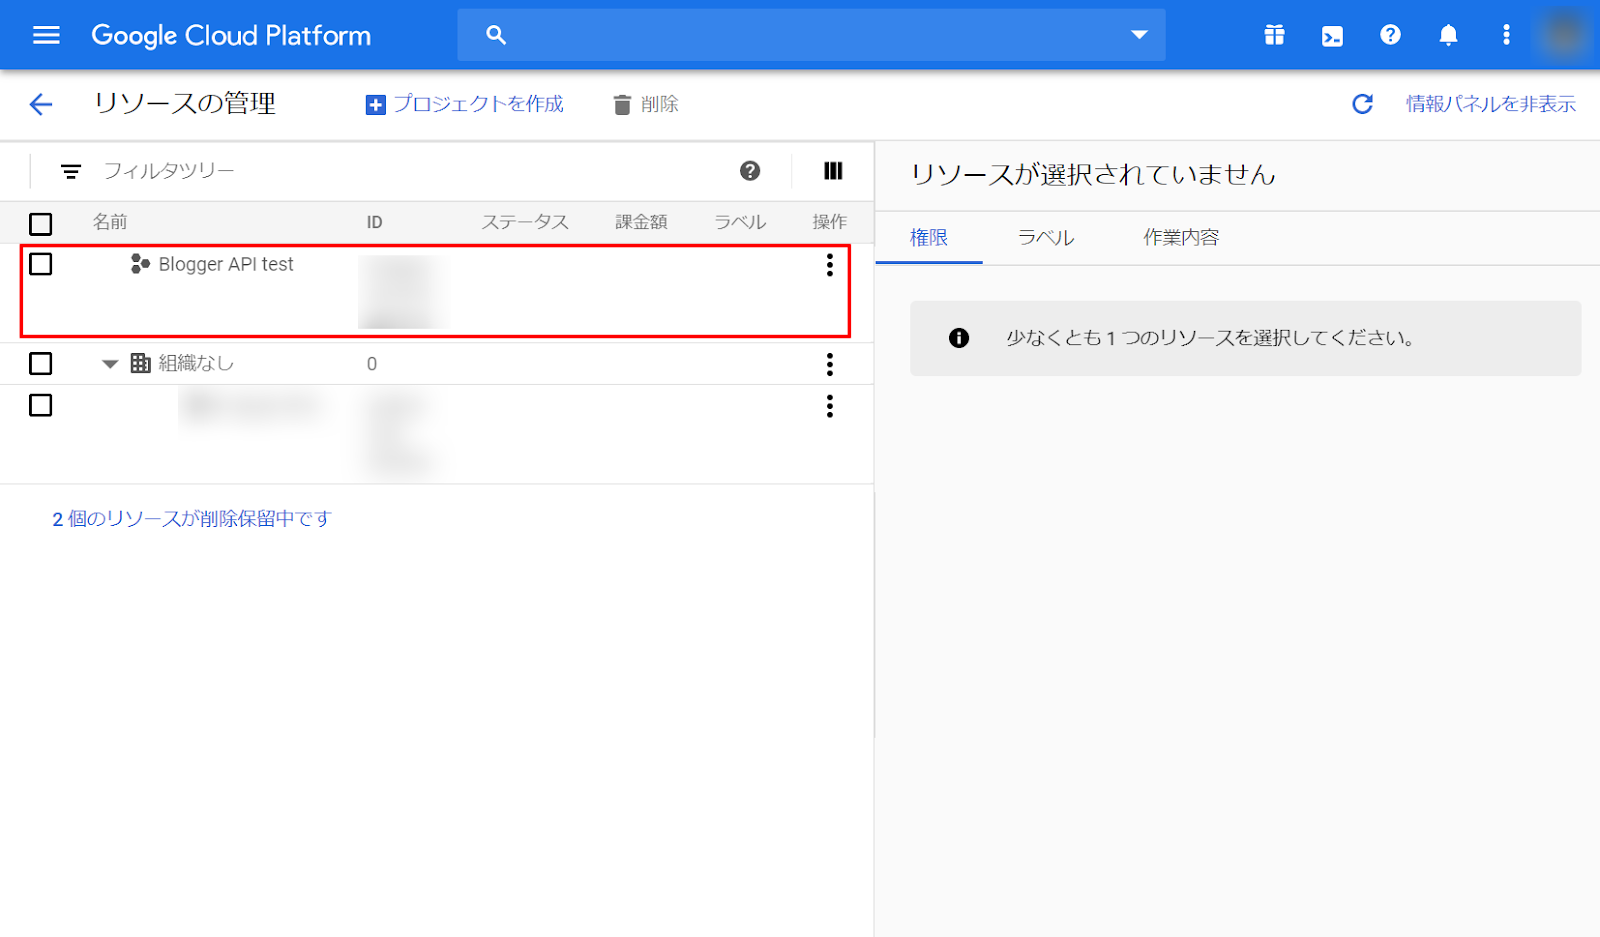Click the 課金額 column header
The image size is (1600, 937).
coord(641,222)
